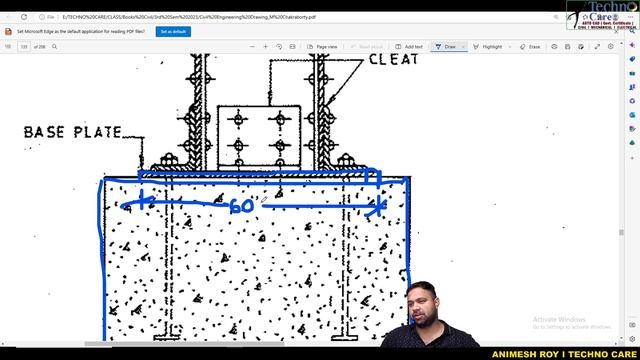Click the Print PDF icon
Screen dimensions: 640x360
[x=554, y=47]
